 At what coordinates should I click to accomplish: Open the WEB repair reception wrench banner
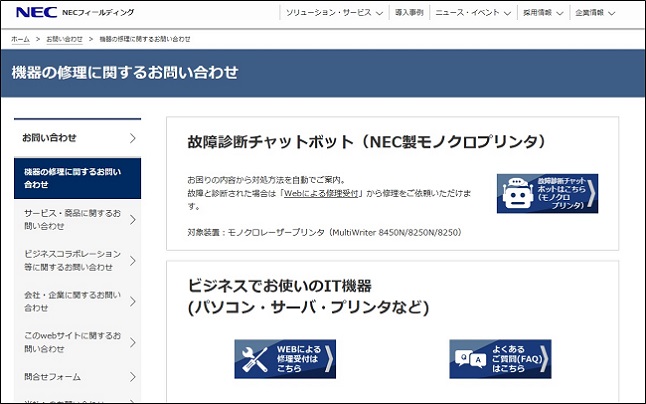tap(285, 359)
